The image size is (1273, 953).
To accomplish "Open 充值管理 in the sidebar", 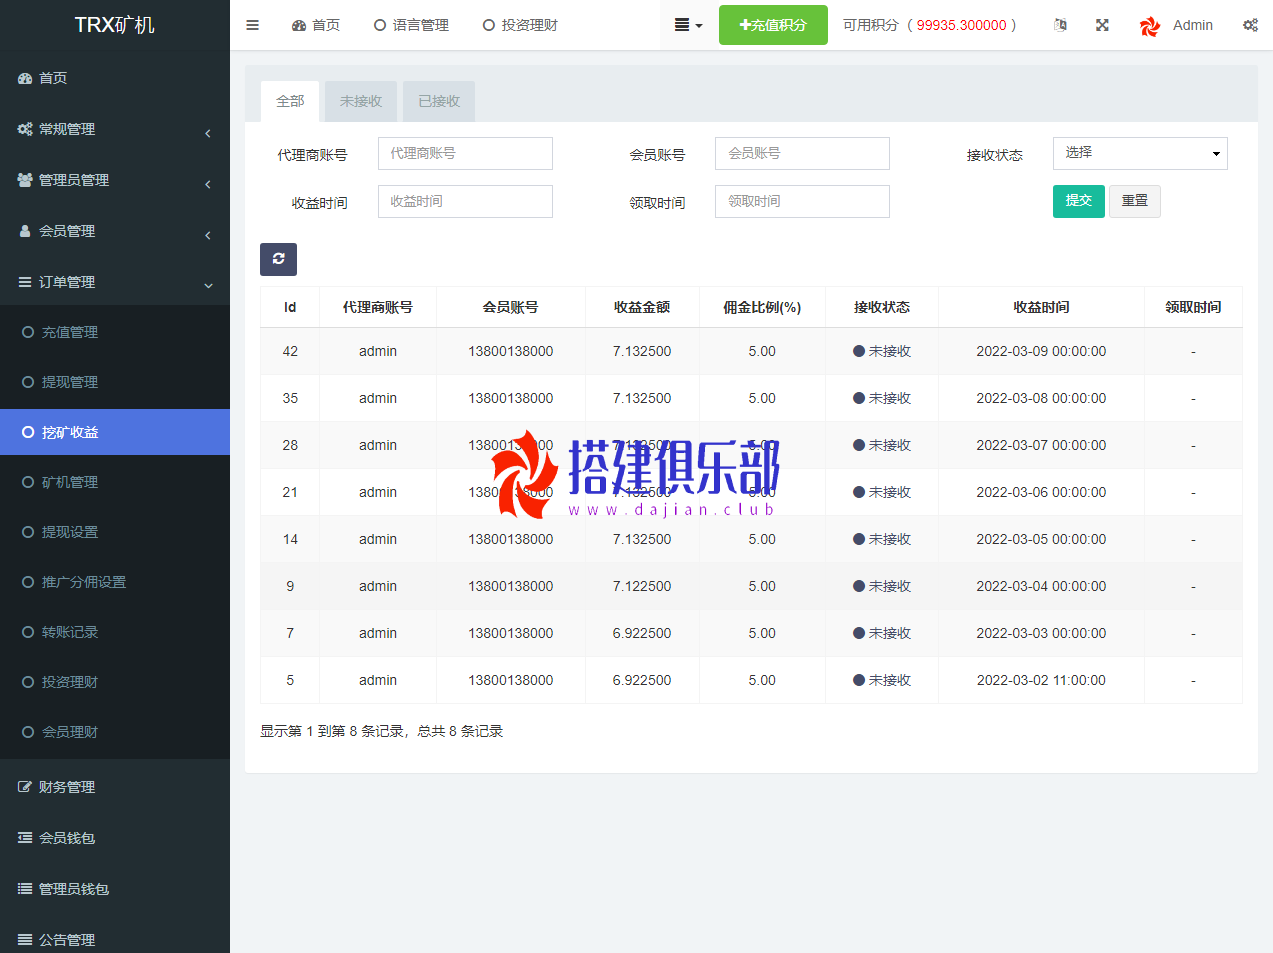I will [x=115, y=332].
